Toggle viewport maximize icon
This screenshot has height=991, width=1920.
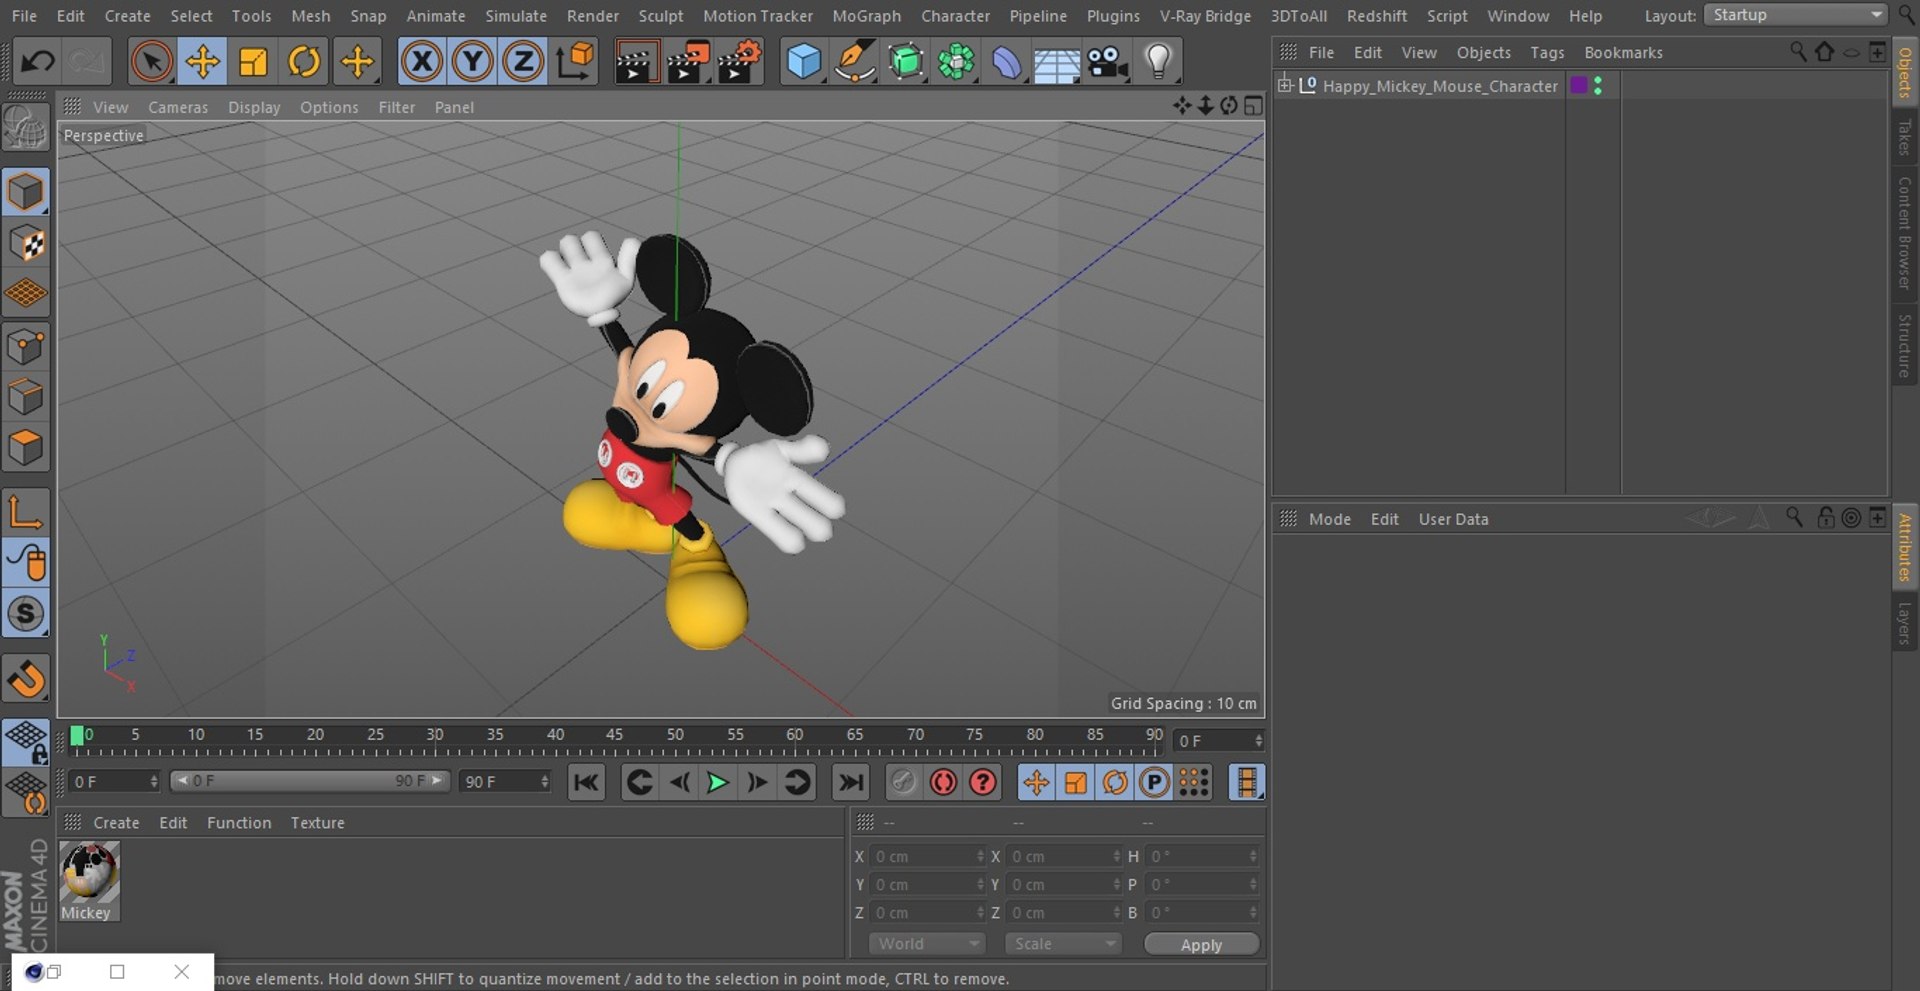point(1253,106)
